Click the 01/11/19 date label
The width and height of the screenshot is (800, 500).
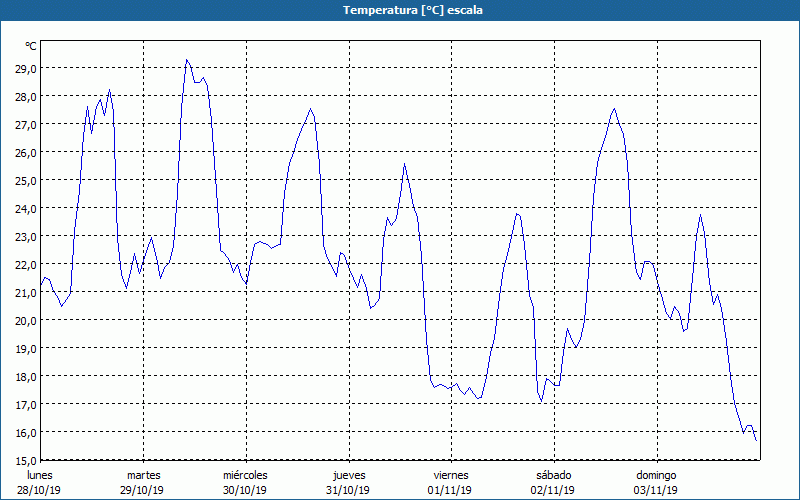coord(450,490)
